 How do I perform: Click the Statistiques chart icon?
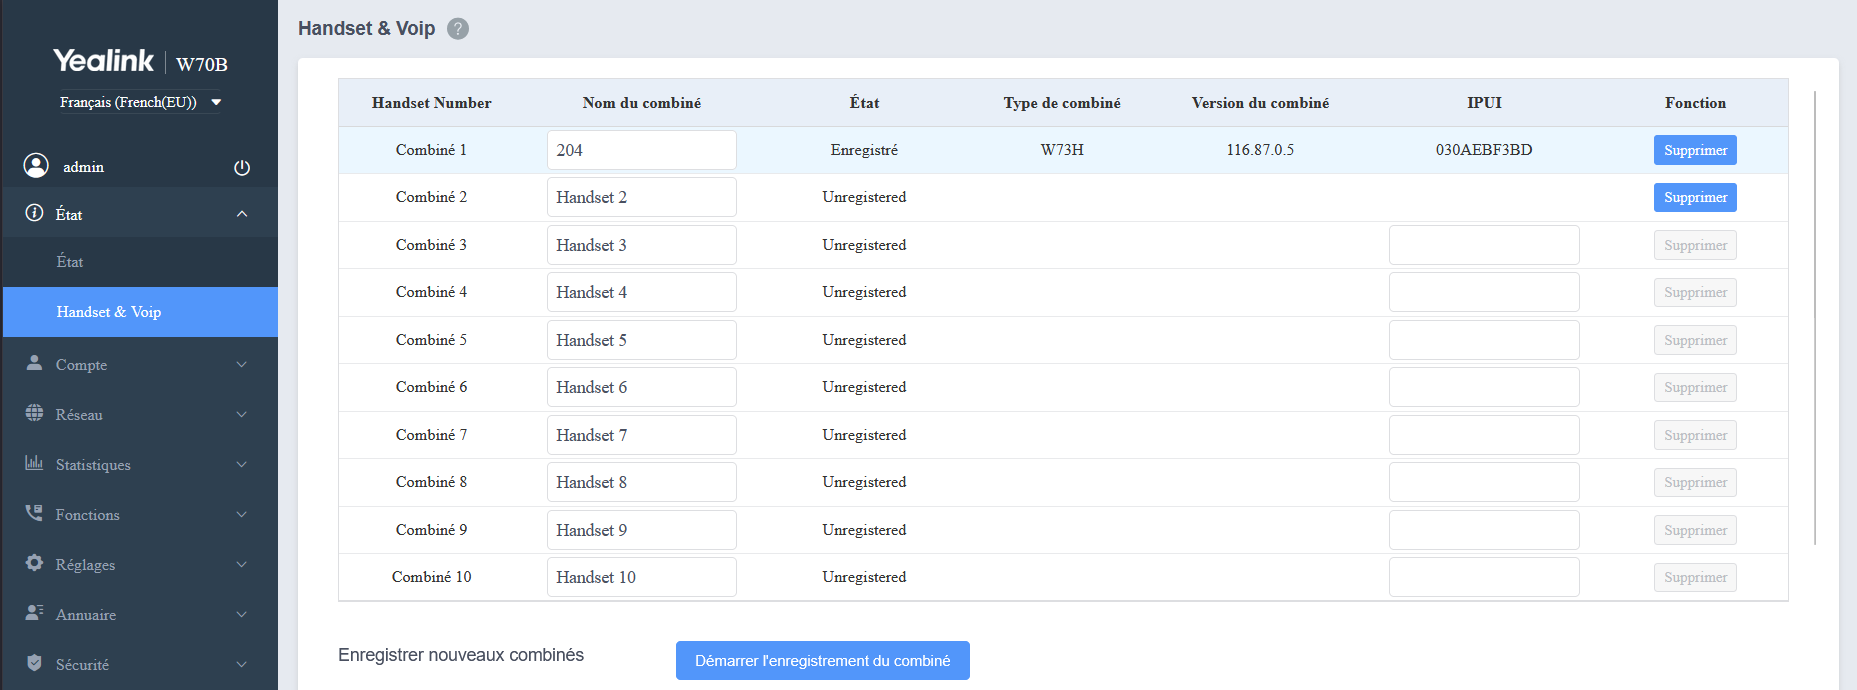pos(34,463)
